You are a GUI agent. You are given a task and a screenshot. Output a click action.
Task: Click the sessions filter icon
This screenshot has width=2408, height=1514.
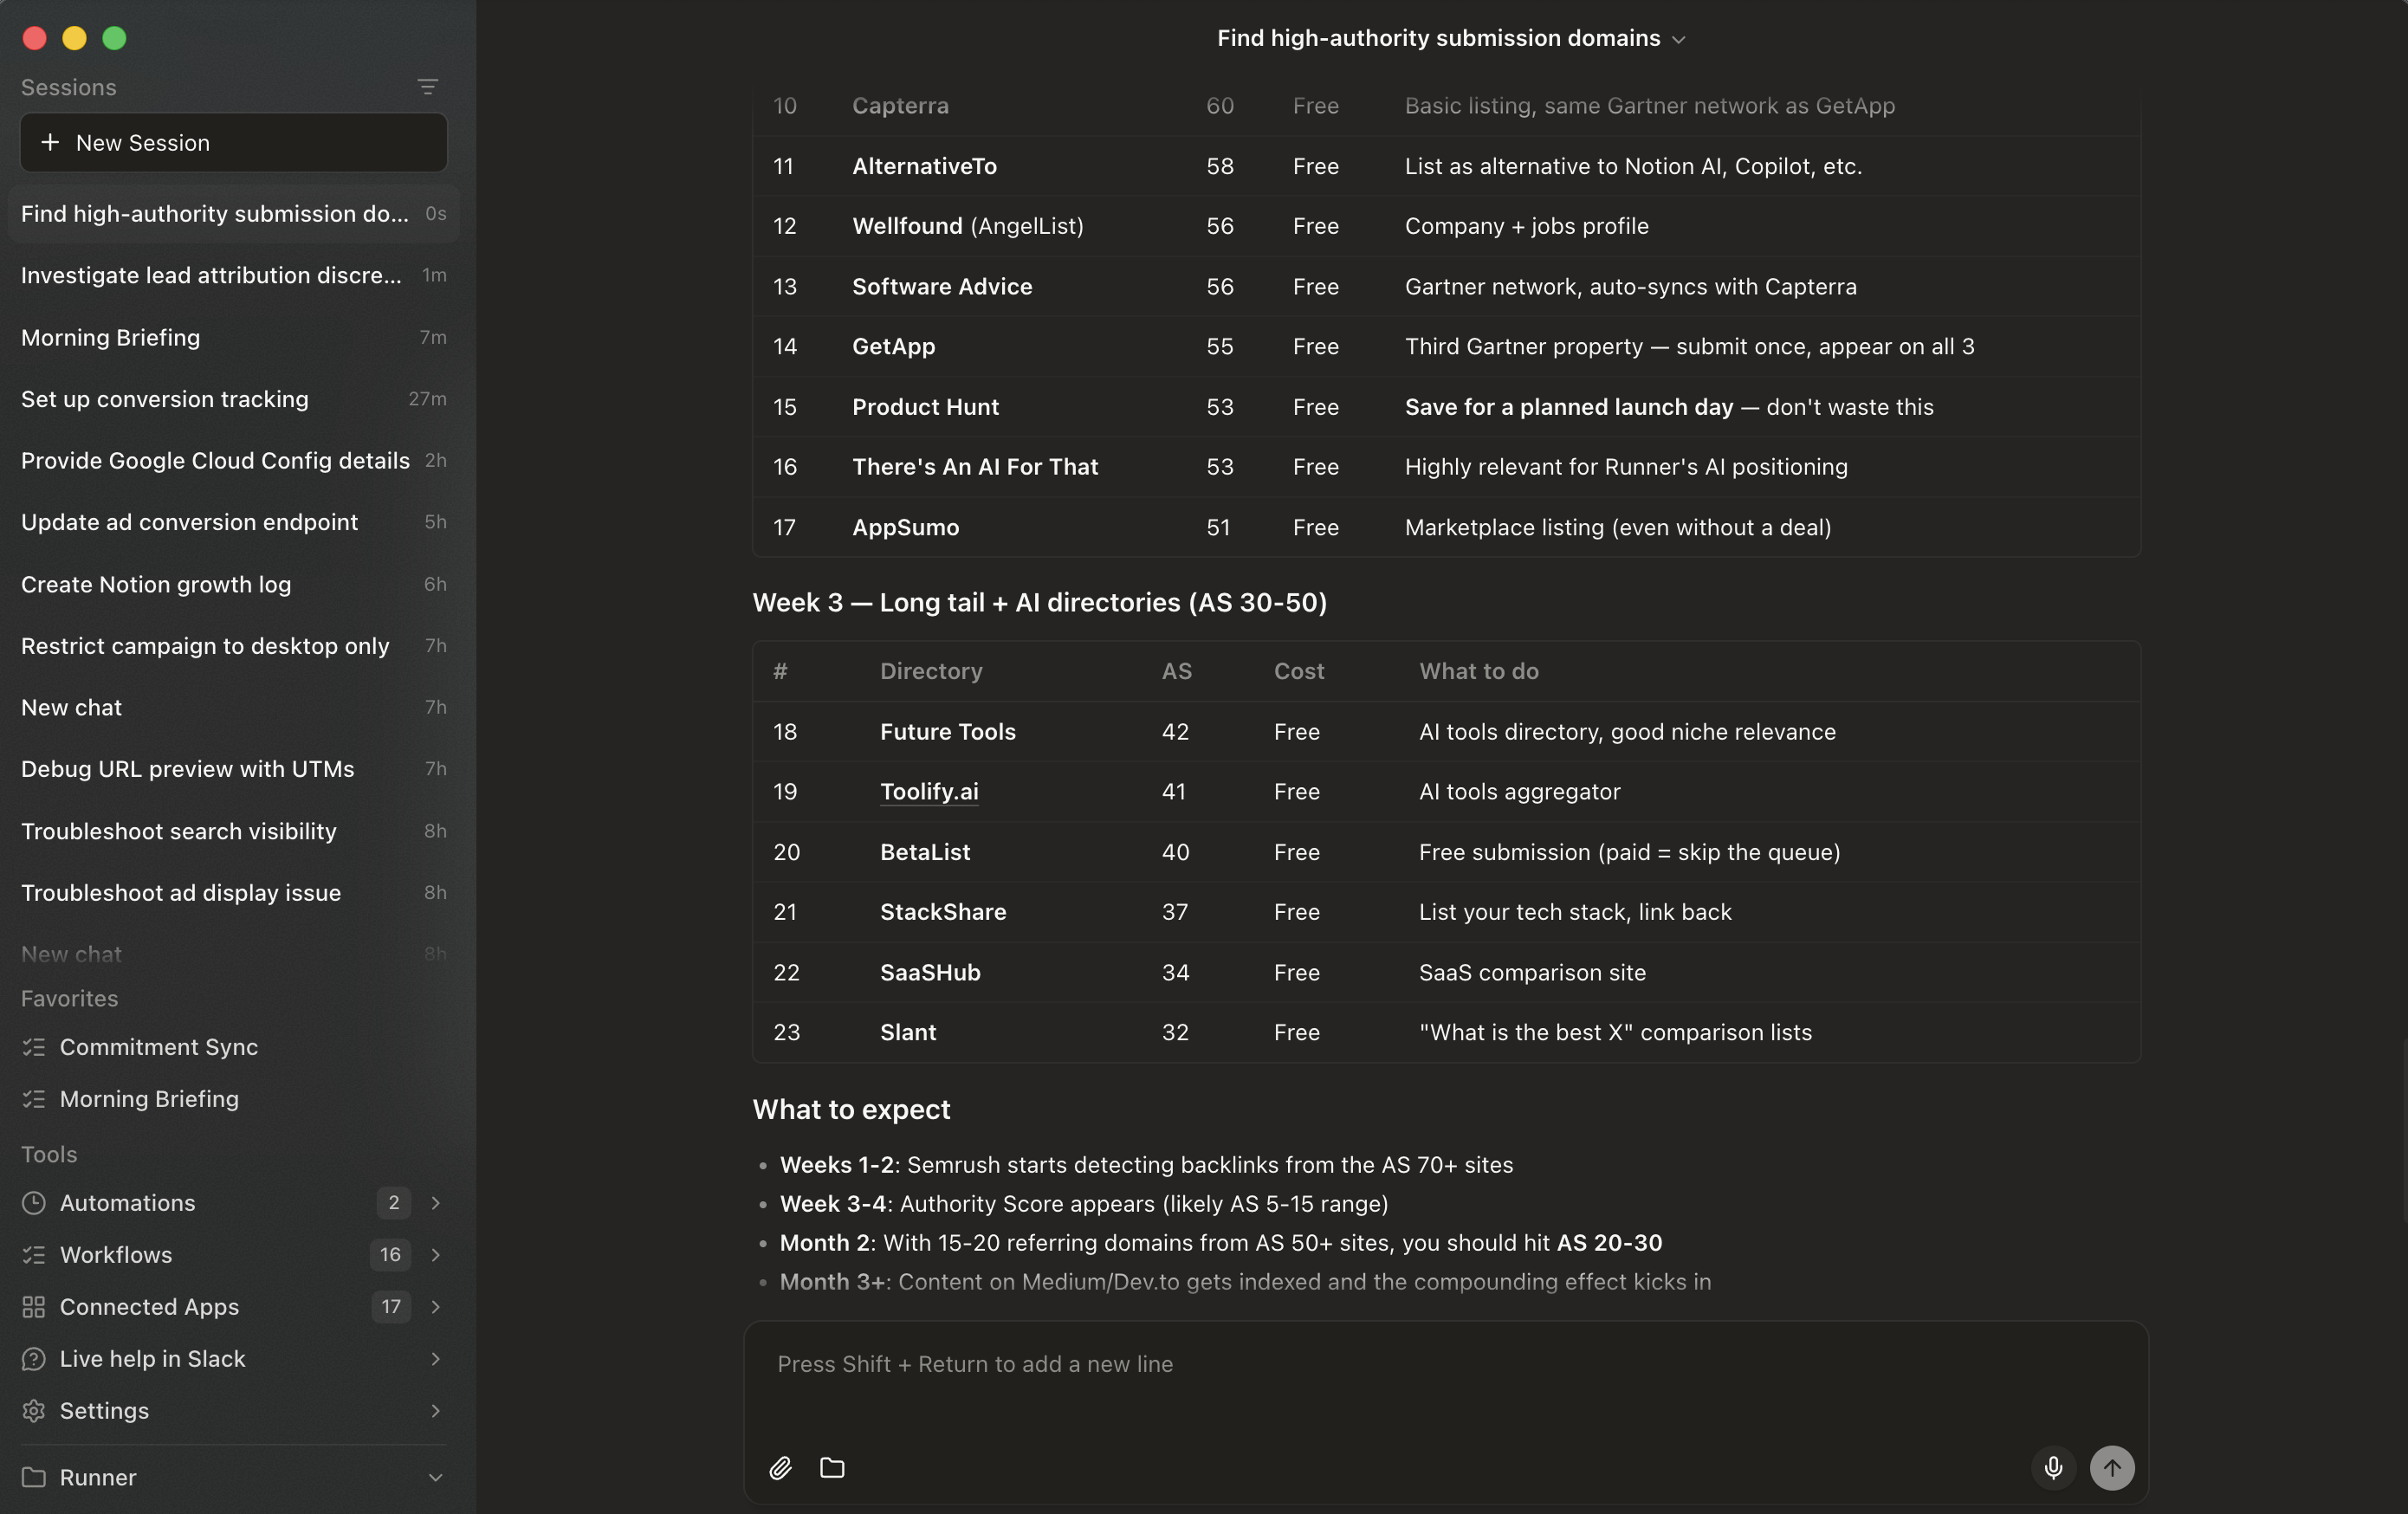pos(427,87)
